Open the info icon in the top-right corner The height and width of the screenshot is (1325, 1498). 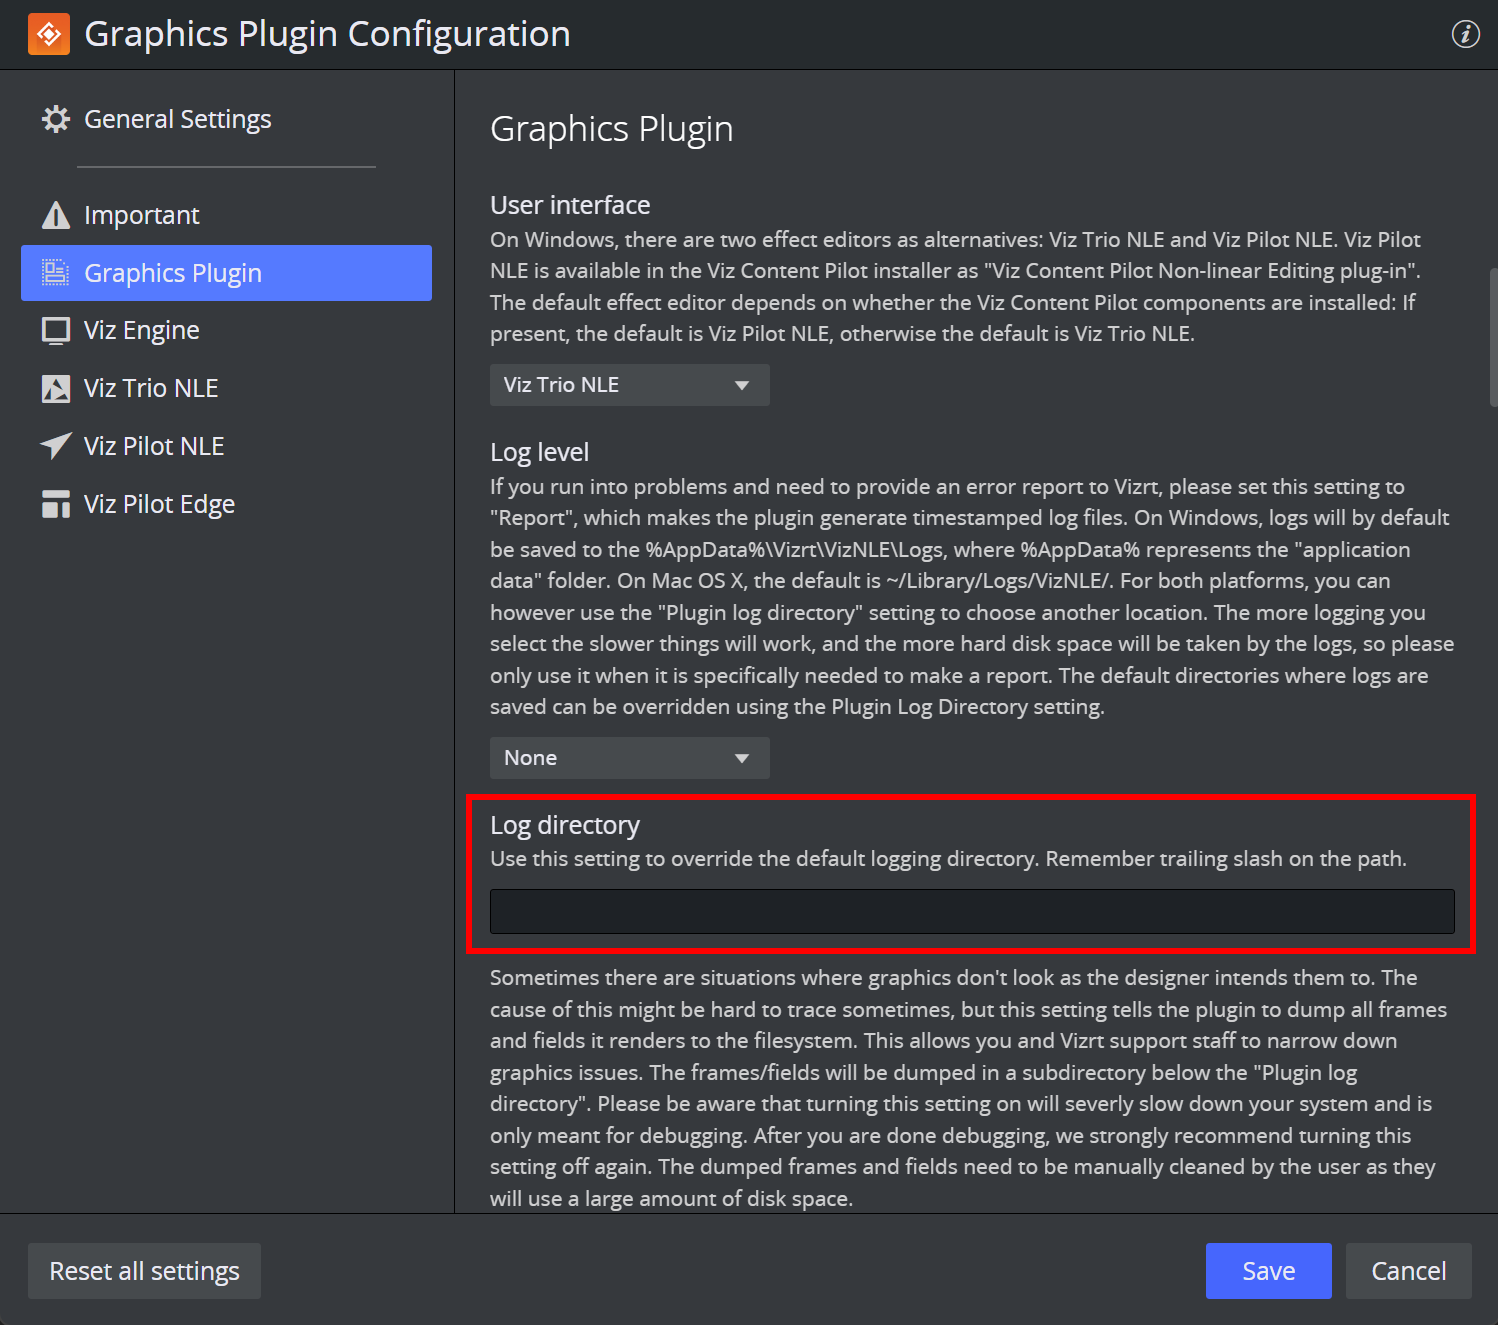pyautogui.click(x=1466, y=33)
